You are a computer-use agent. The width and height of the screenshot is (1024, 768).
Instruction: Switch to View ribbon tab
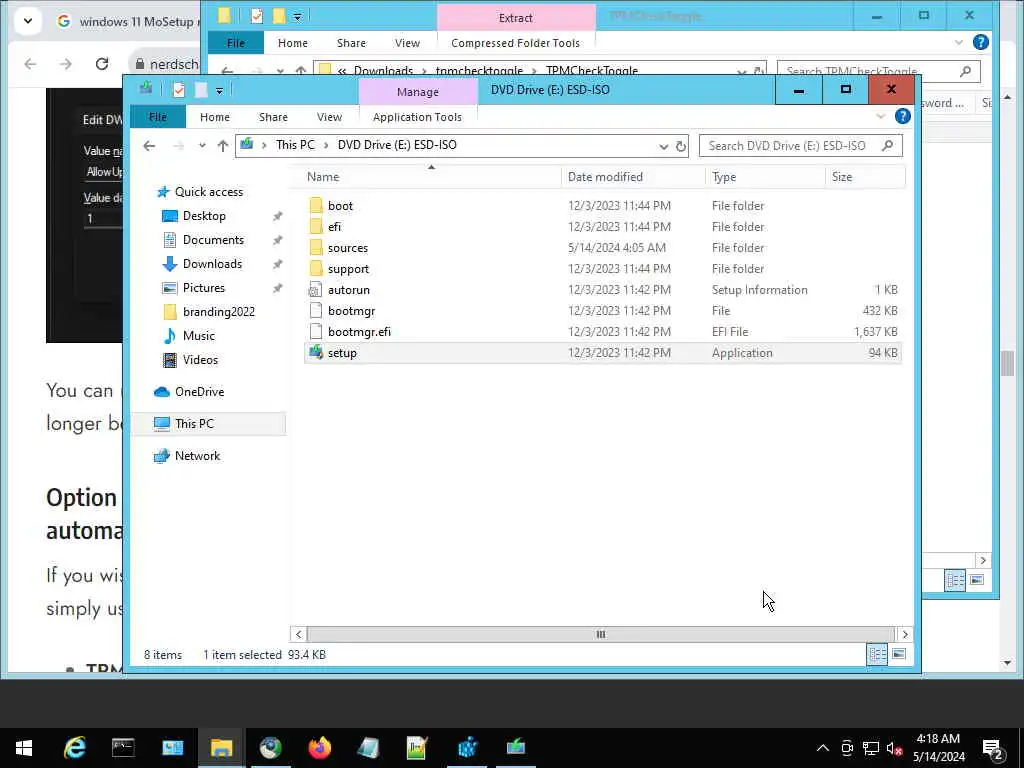(329, 117)
